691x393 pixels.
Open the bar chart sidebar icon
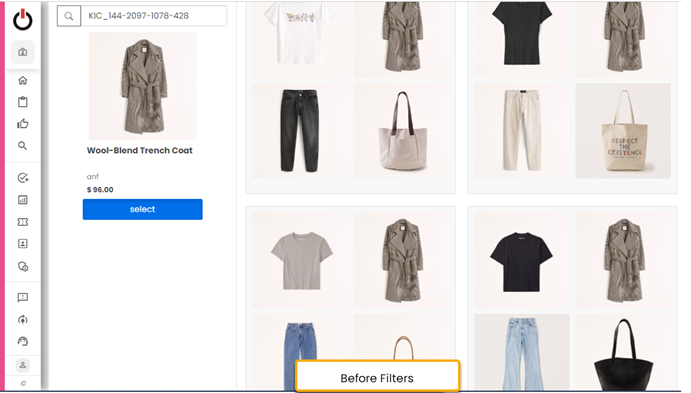(x=22, y=200)
